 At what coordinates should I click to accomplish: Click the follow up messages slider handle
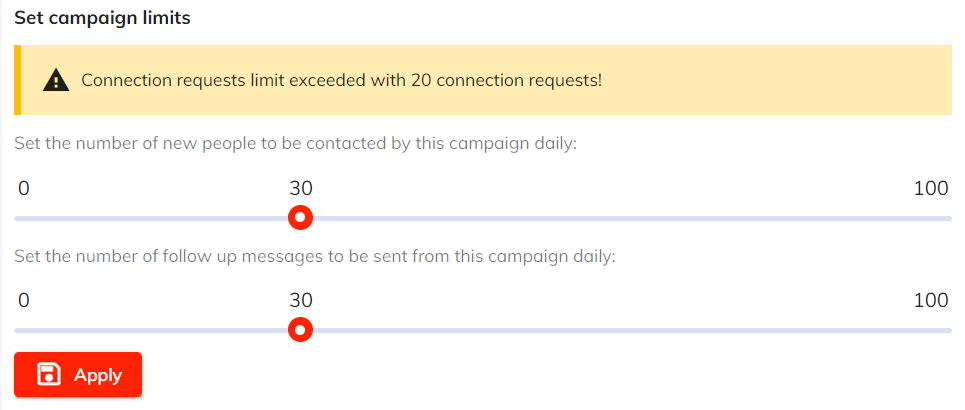click(x=300, y=329)
